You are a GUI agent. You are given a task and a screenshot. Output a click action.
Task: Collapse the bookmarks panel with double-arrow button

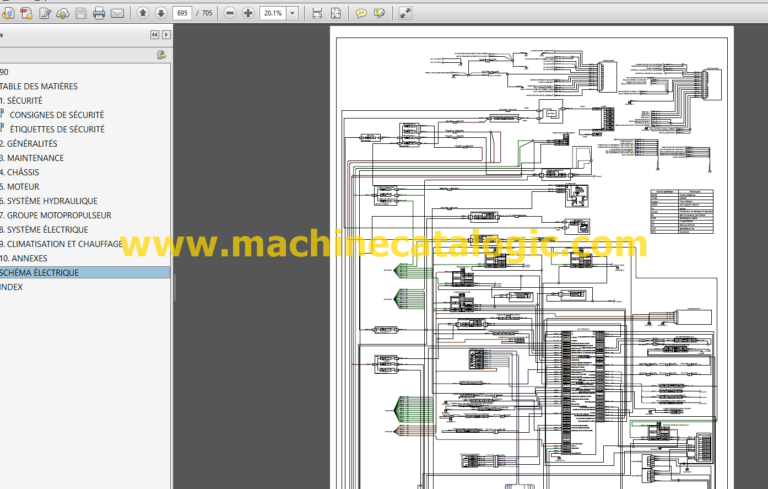(155, 35)
